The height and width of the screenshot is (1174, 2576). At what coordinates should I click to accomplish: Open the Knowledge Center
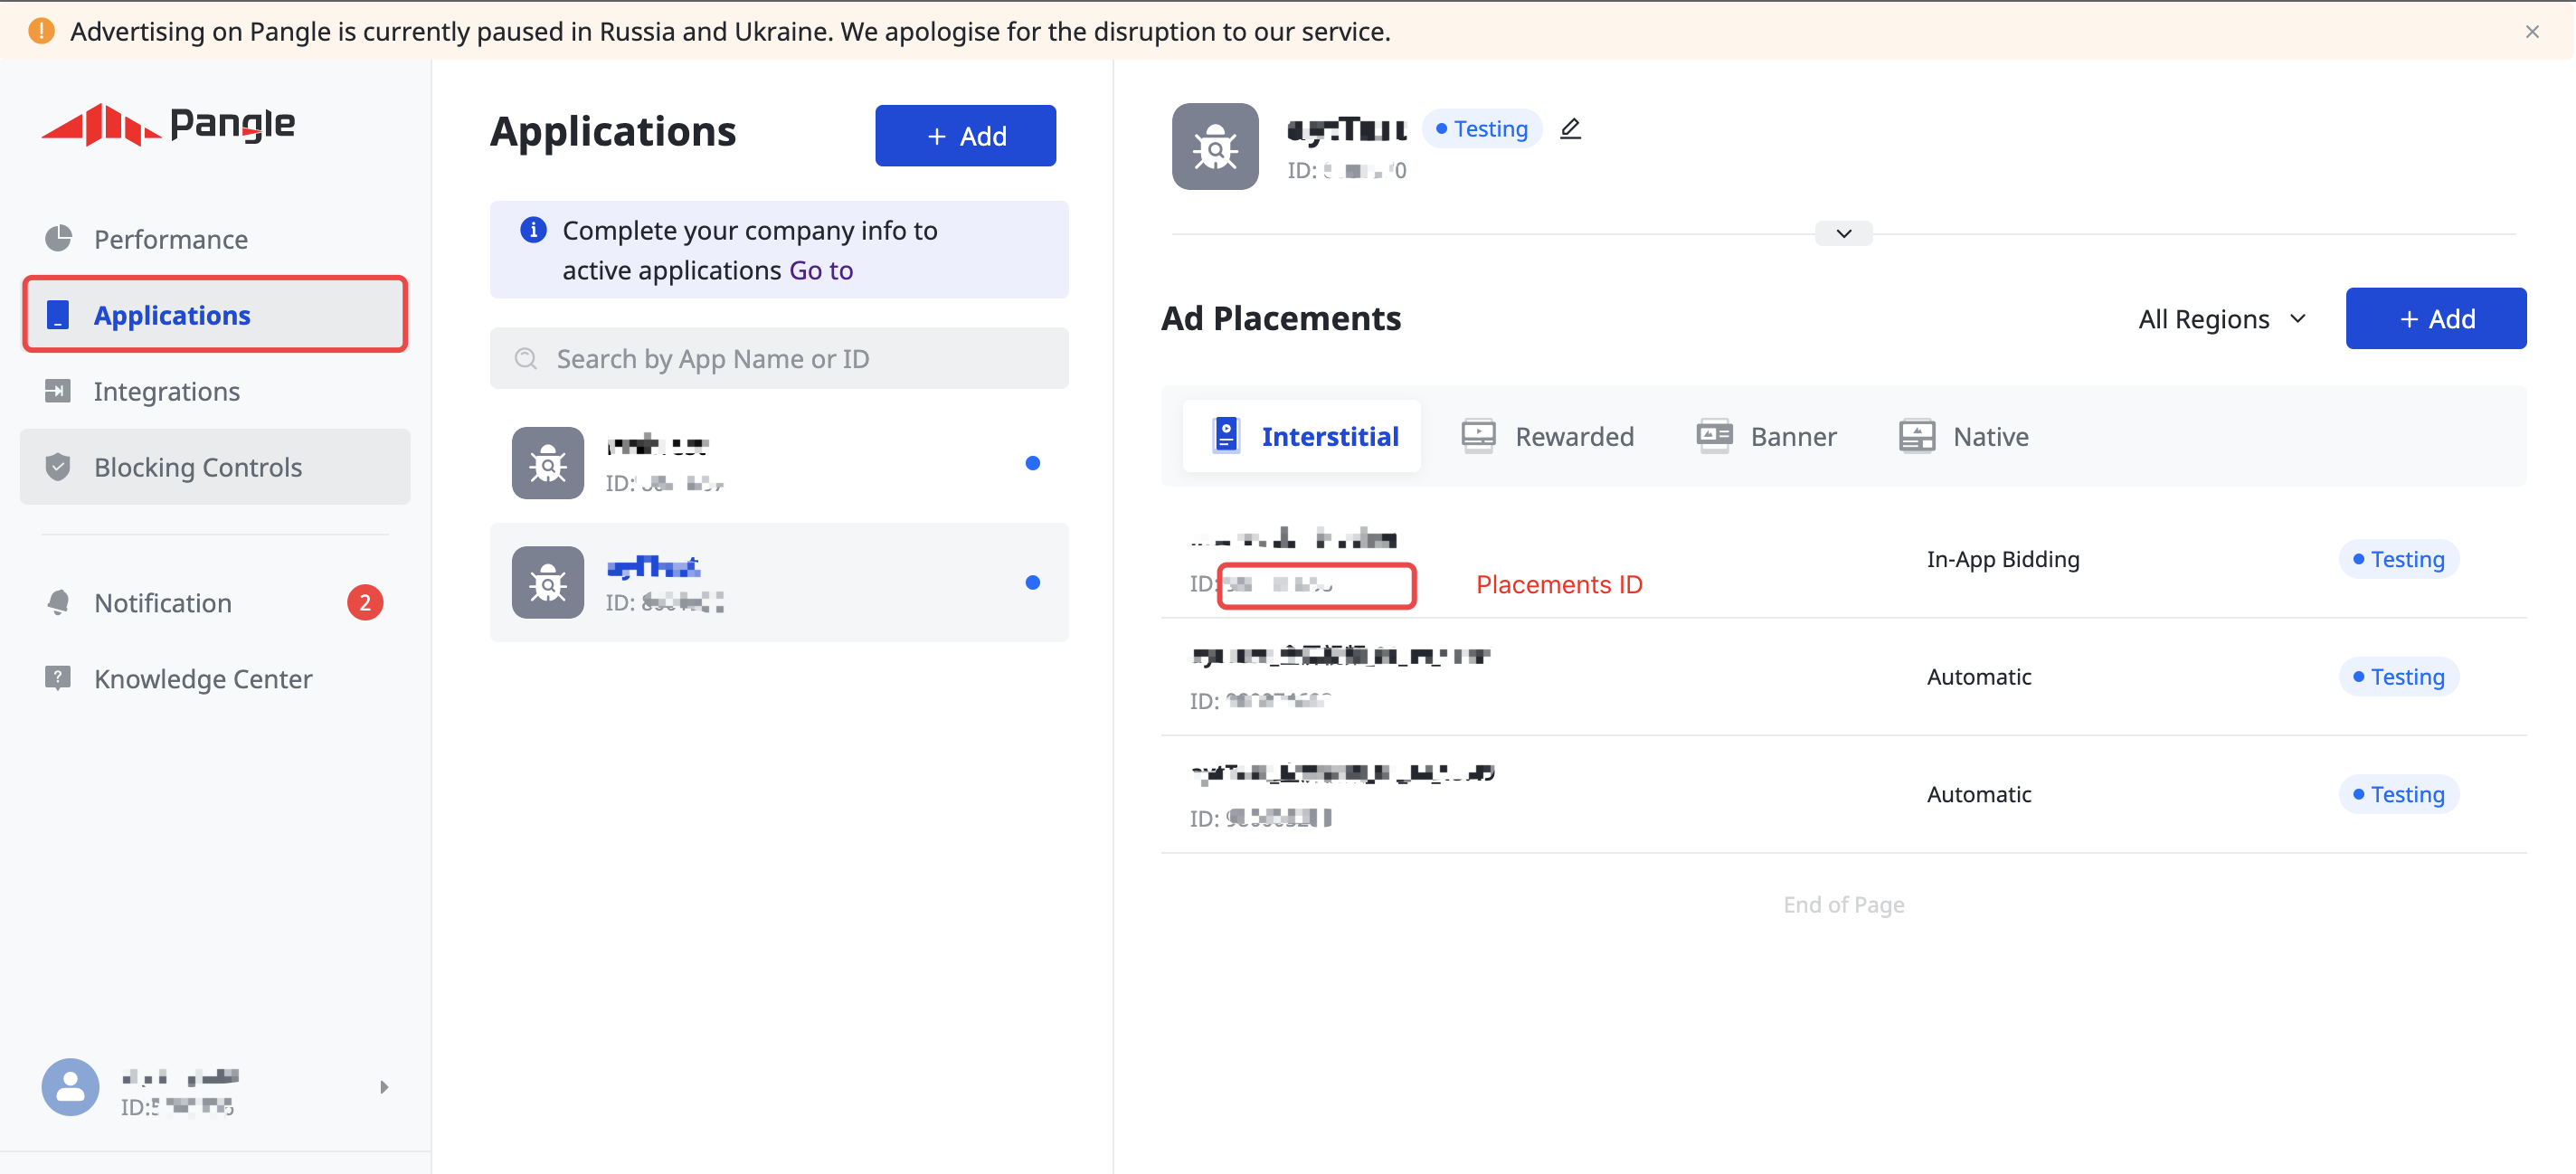pos(202,678)
